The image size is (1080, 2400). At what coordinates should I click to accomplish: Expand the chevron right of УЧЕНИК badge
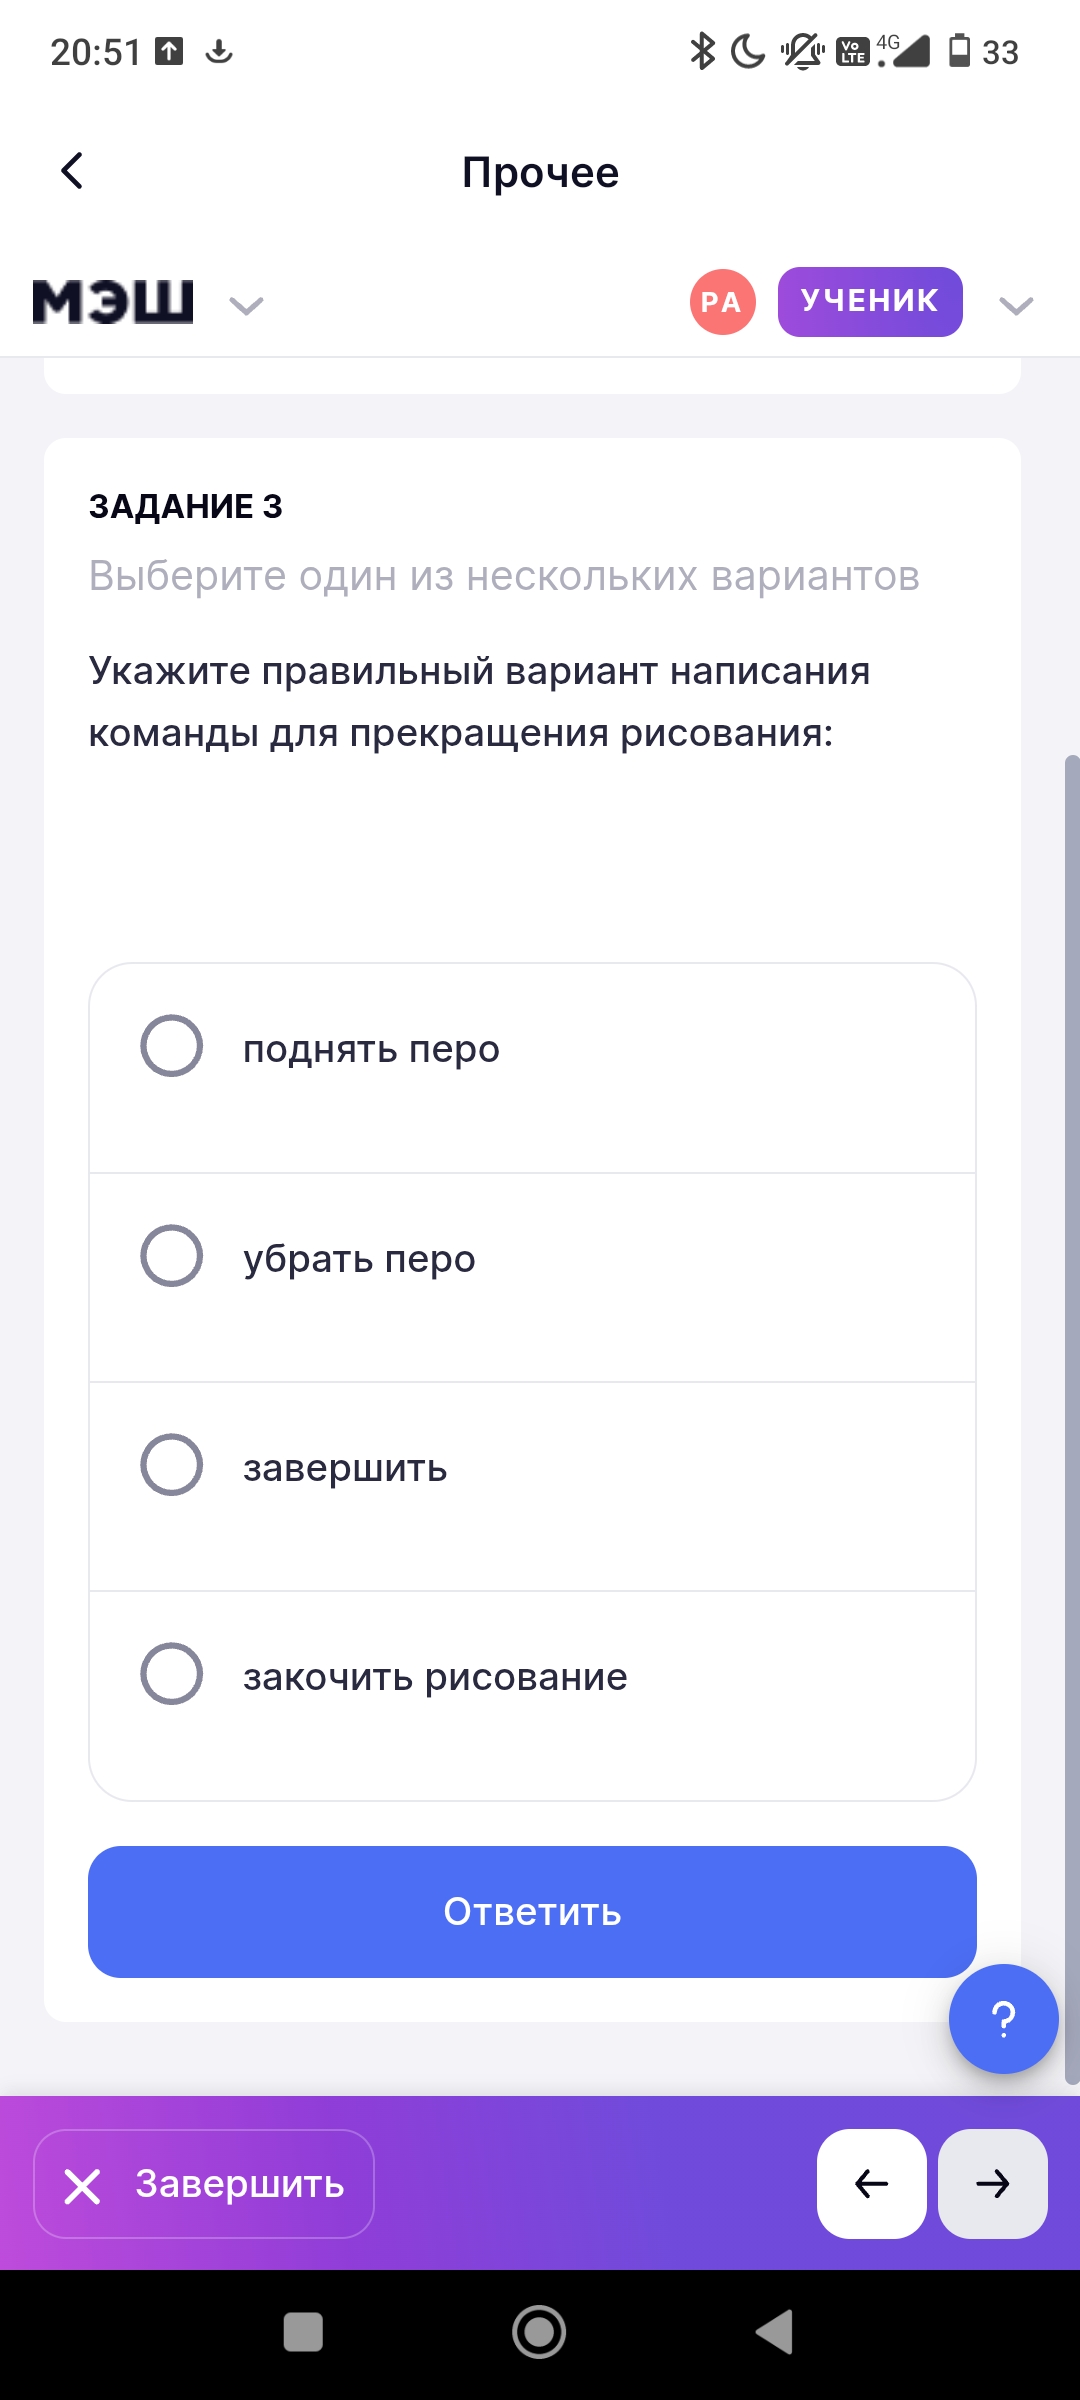pos(1016,305)
